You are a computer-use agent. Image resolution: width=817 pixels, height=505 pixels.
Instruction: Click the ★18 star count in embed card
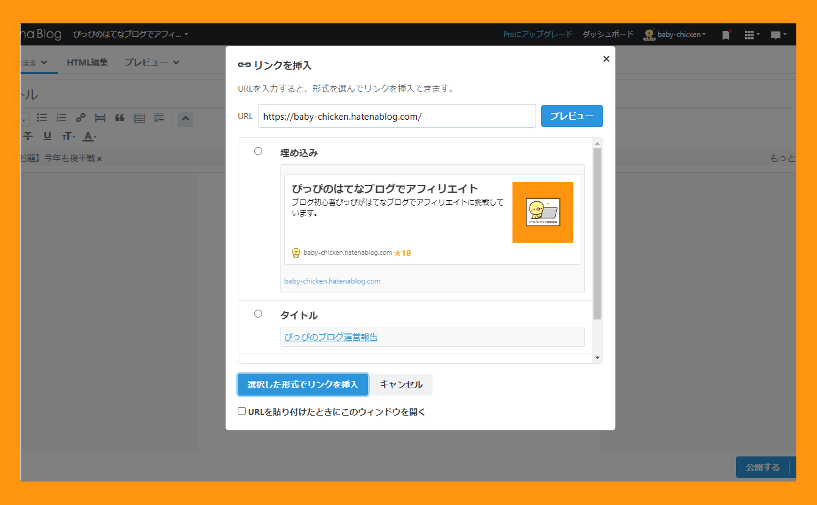coord(403,253)
